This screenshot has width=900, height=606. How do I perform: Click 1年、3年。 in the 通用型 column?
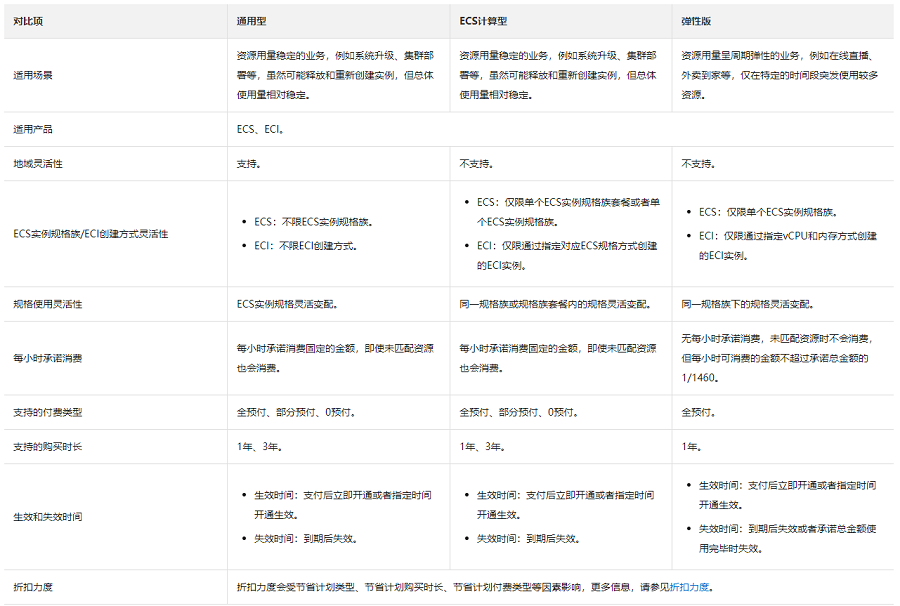[x=259, y=446]
